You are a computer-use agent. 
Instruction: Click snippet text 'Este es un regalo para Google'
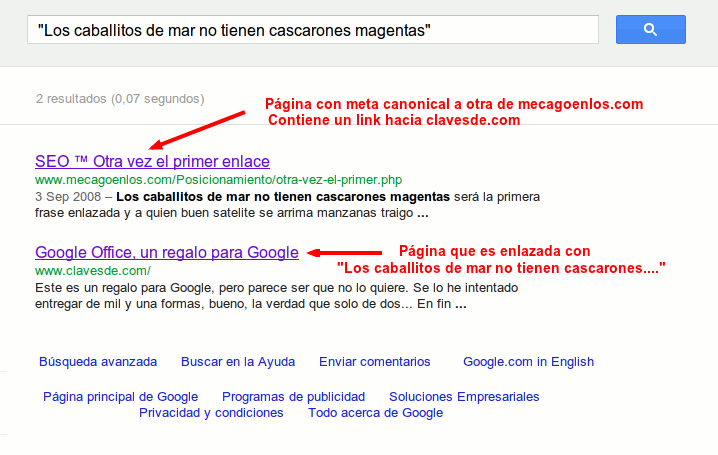click(124, 288)
